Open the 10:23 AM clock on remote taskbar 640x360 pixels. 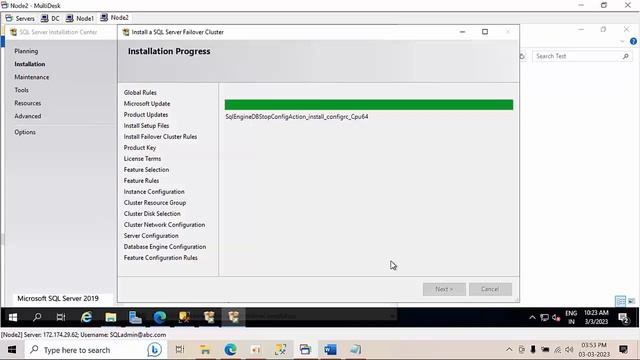pos(596,317)
